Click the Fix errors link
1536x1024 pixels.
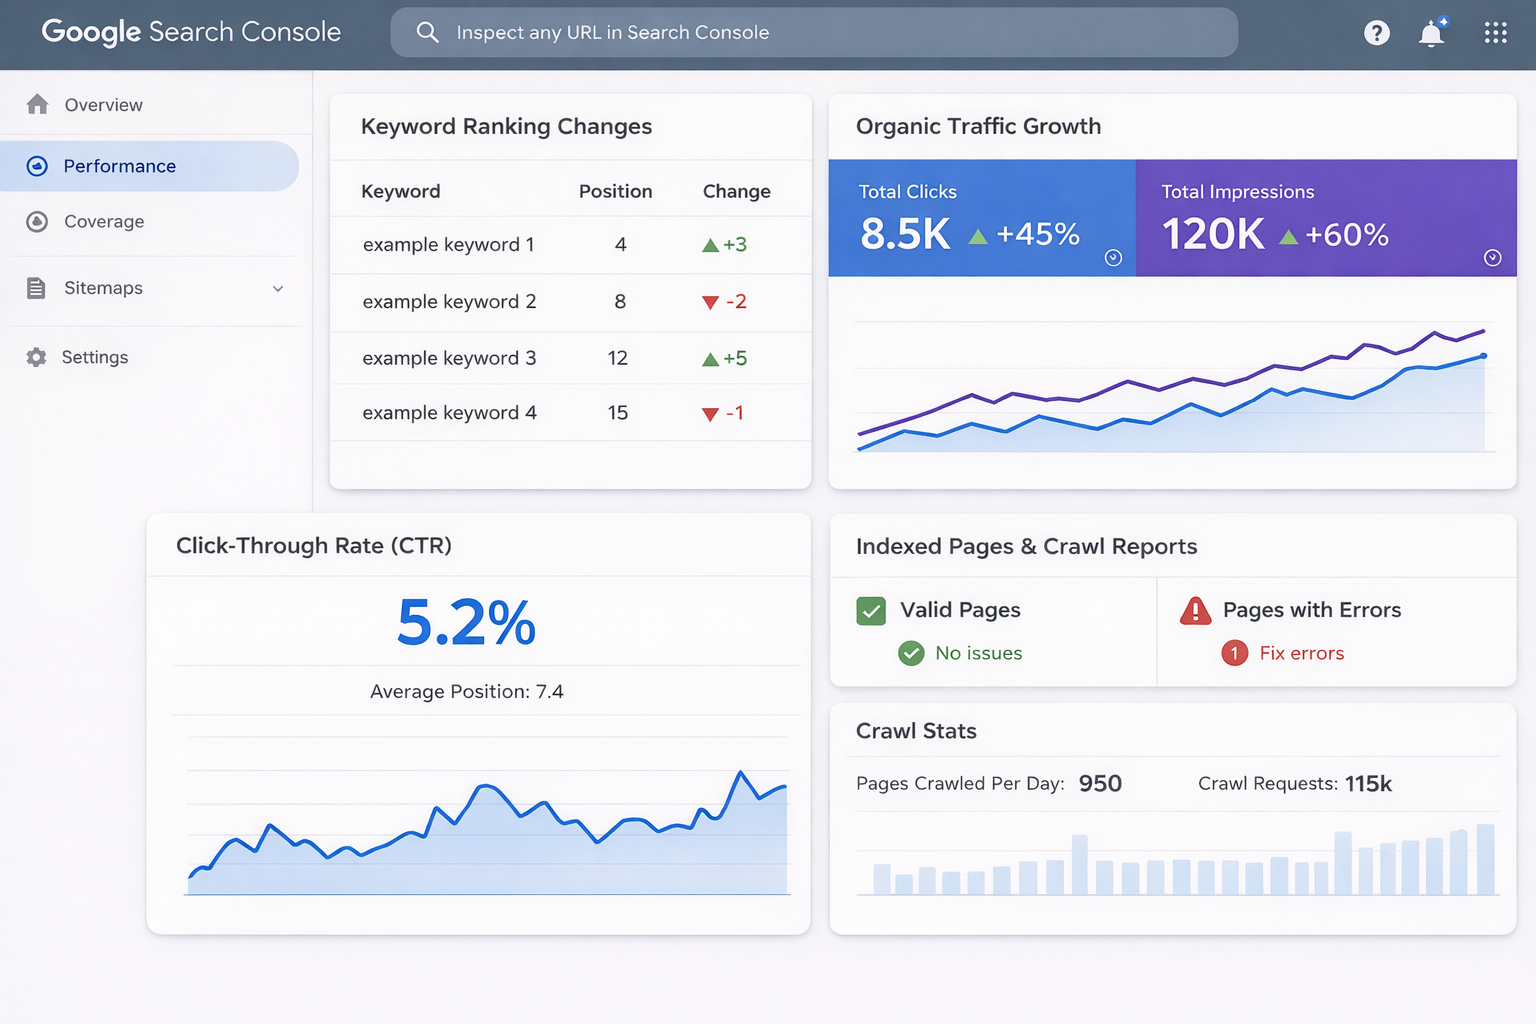[x=1301, y=654]
